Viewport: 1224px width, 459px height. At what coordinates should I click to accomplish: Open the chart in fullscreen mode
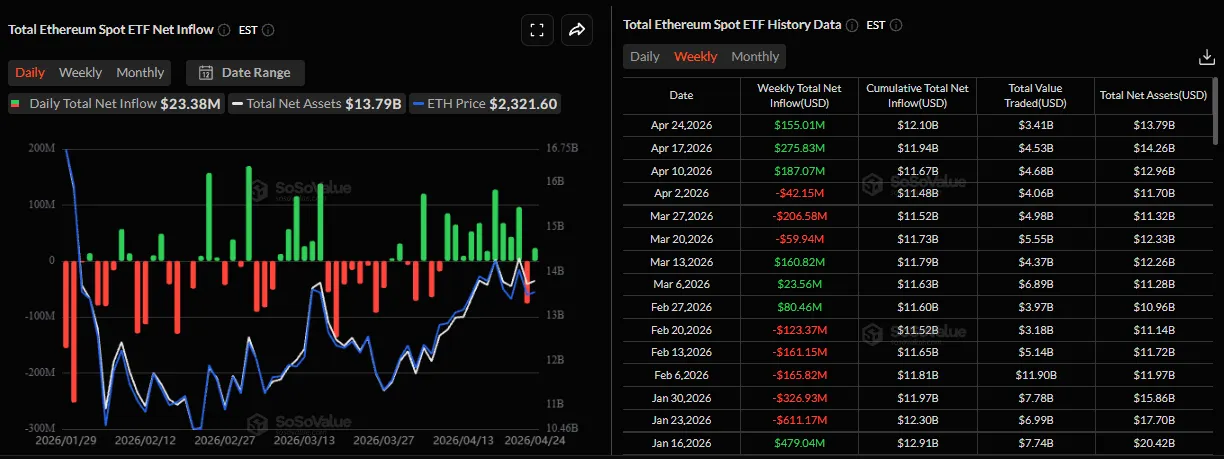(537, 30)
